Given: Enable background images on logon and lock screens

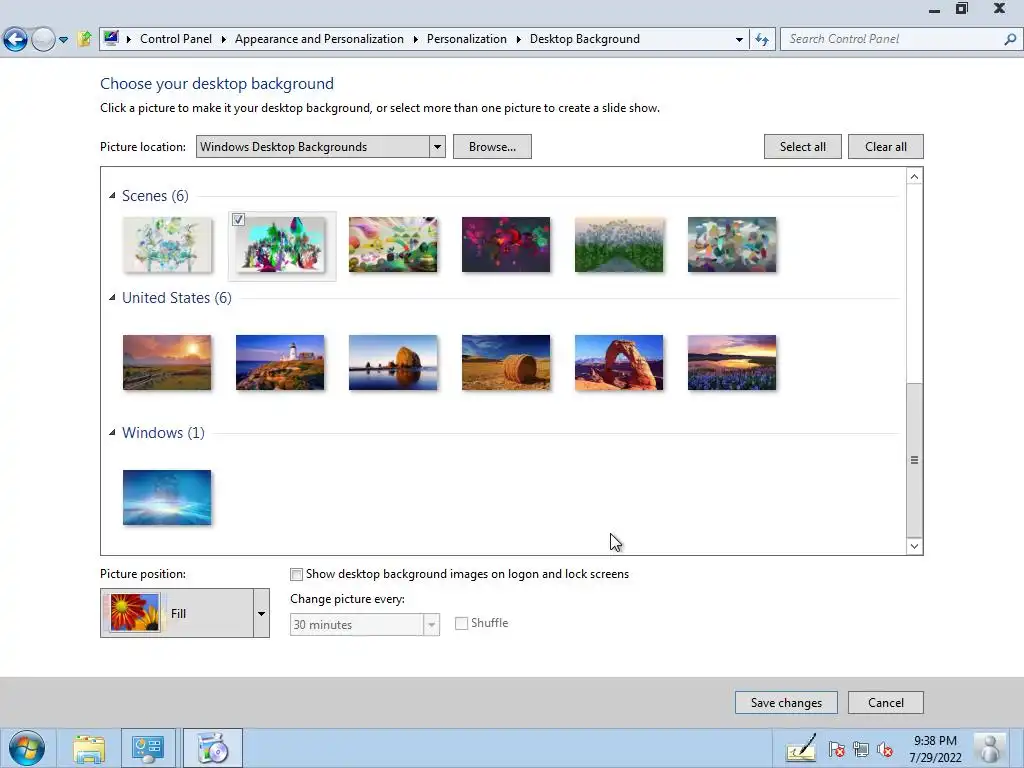Looking at the screenshot, I should click(x=296, y=574).
